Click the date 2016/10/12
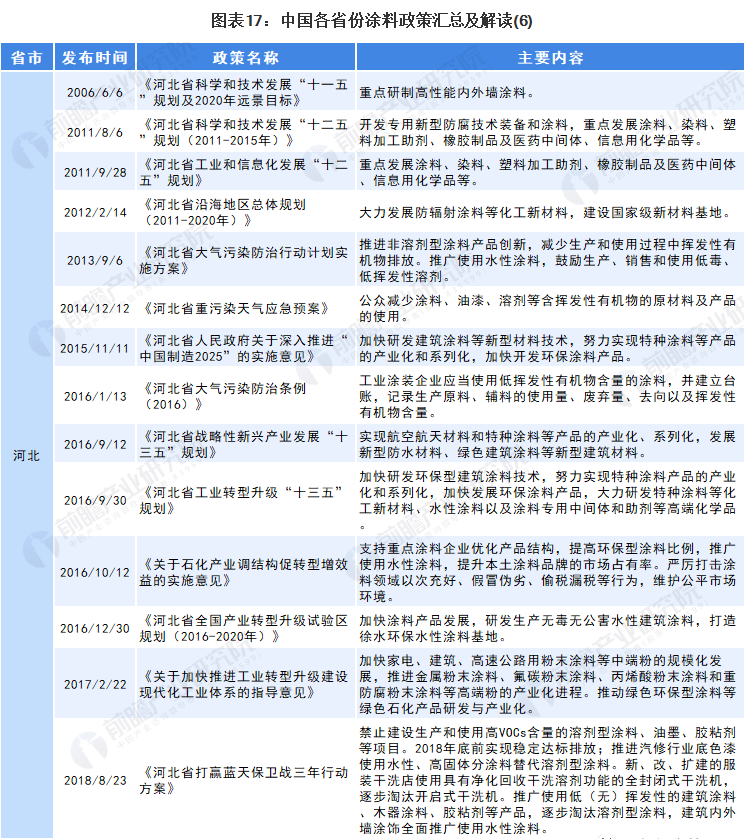Image resolution: width=744 pixels, height=839 pixels. point(94,572)
